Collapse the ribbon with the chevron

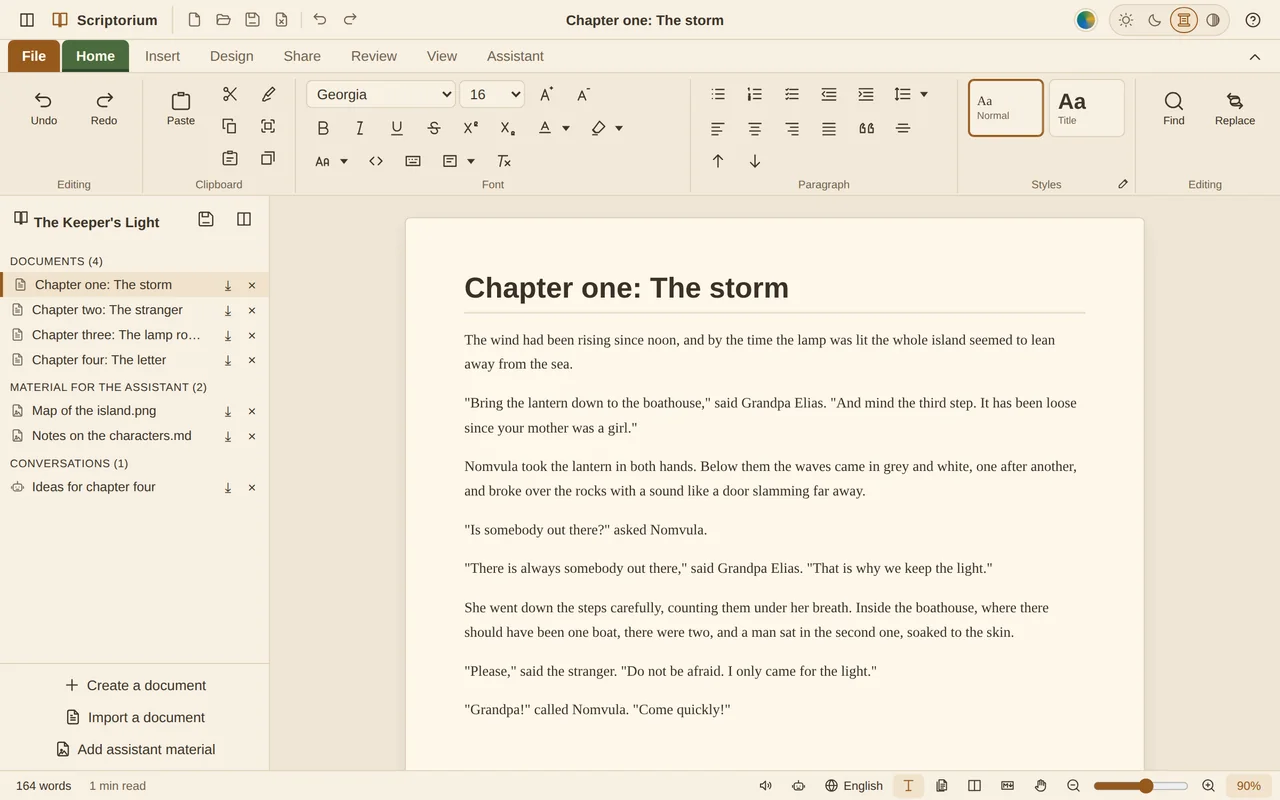(1255, 57)
